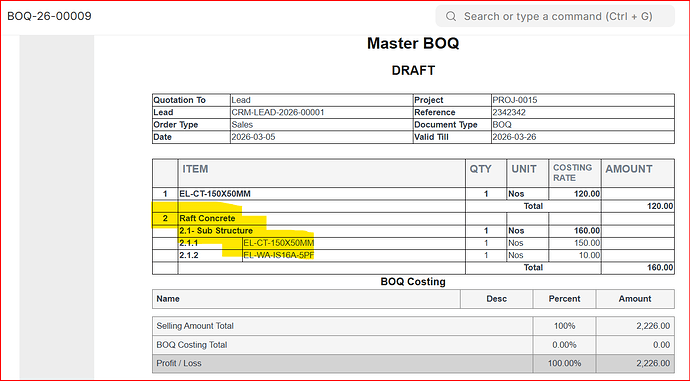Click the costing rate 150.00 cell
This screenshot has height=381, width=690.
pyautogui.click(x=574, y=243)
